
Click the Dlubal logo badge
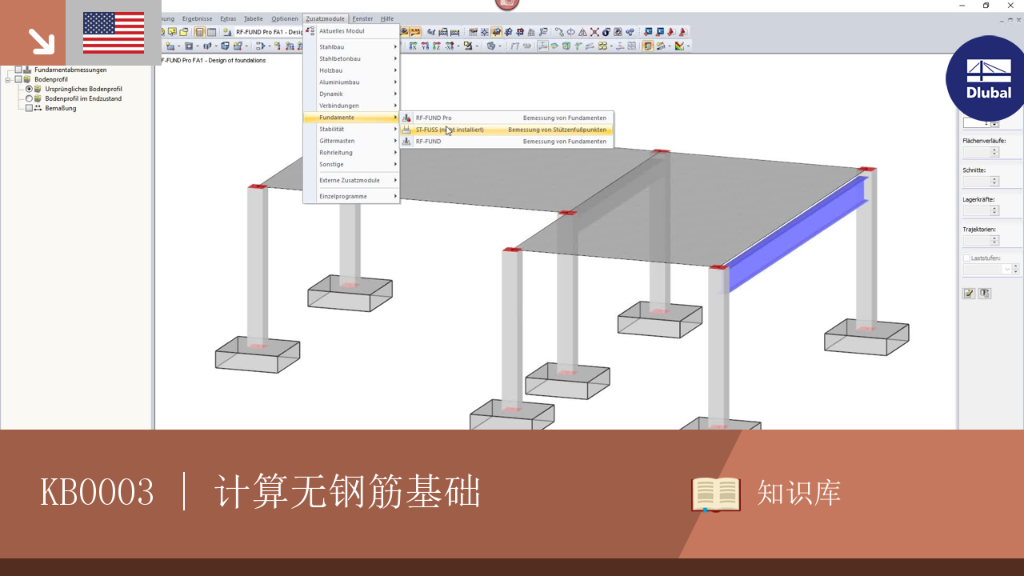(x=987, y=79)
